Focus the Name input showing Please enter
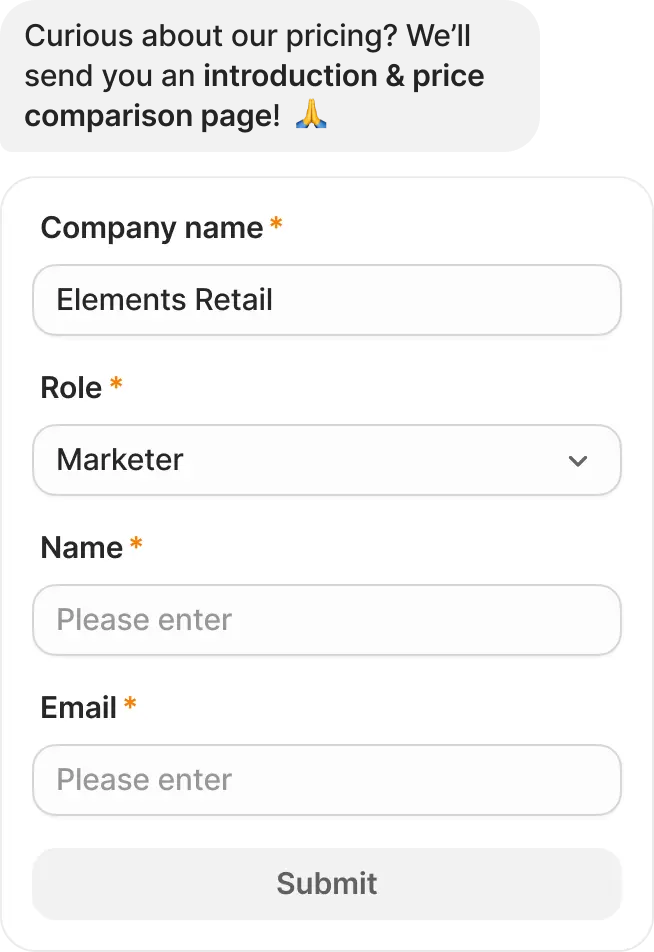 click(327, 620)
